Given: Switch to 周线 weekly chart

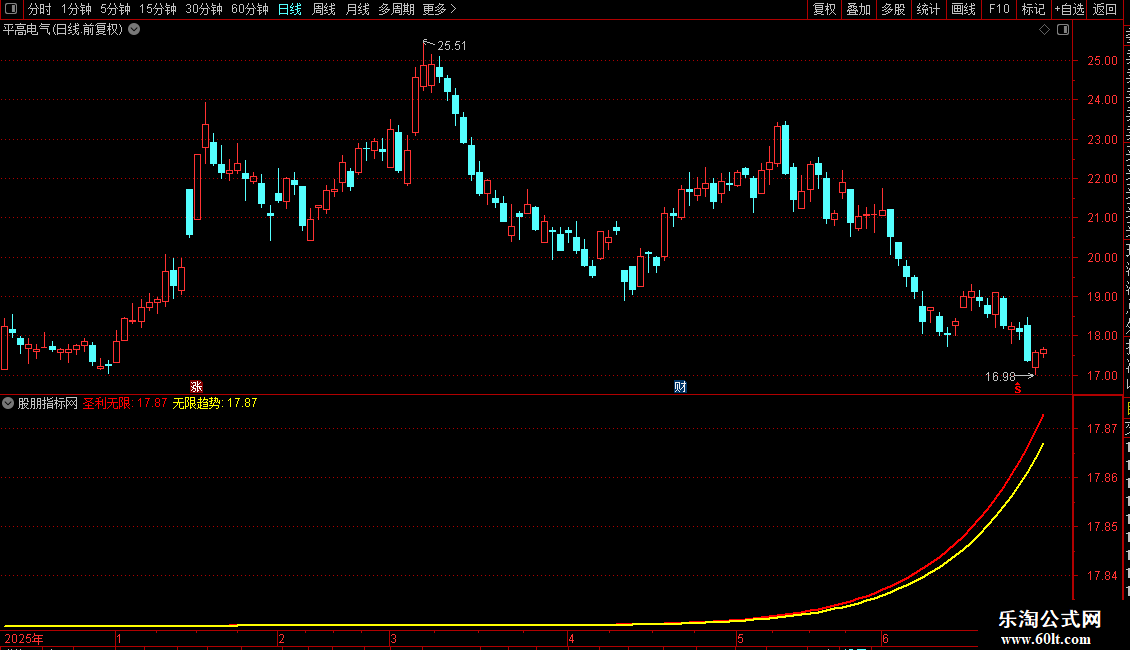Looking at the screenshot, I should 324,9.
